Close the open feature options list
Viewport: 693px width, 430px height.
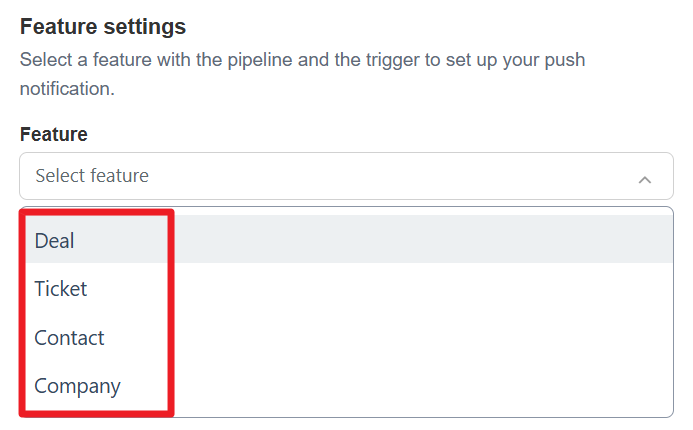coord(645,179)
